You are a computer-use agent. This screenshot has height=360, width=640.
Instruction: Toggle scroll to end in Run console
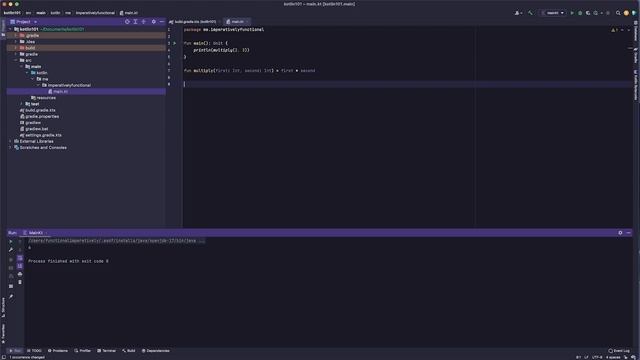coord(20,266)
